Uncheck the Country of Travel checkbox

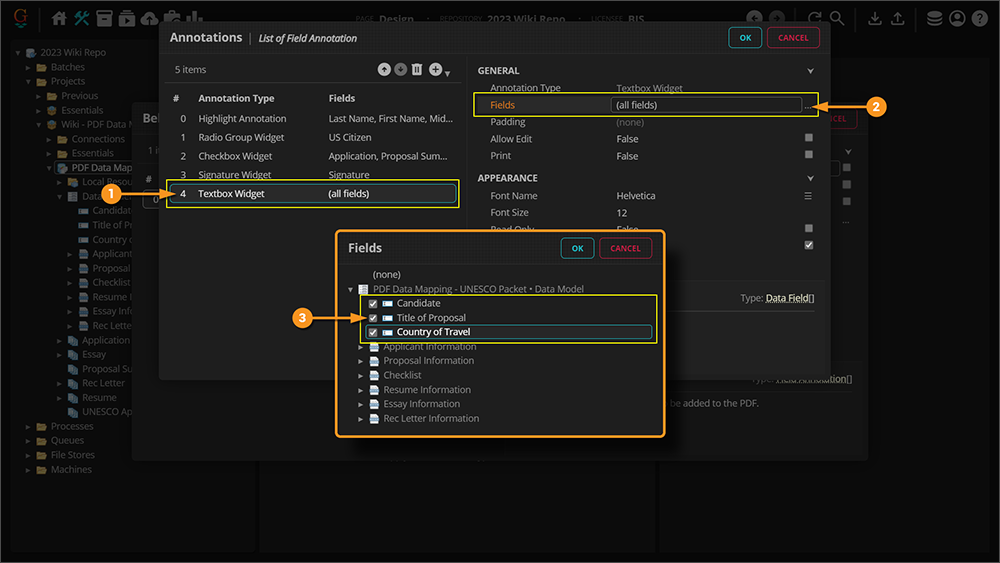[373, 332]
